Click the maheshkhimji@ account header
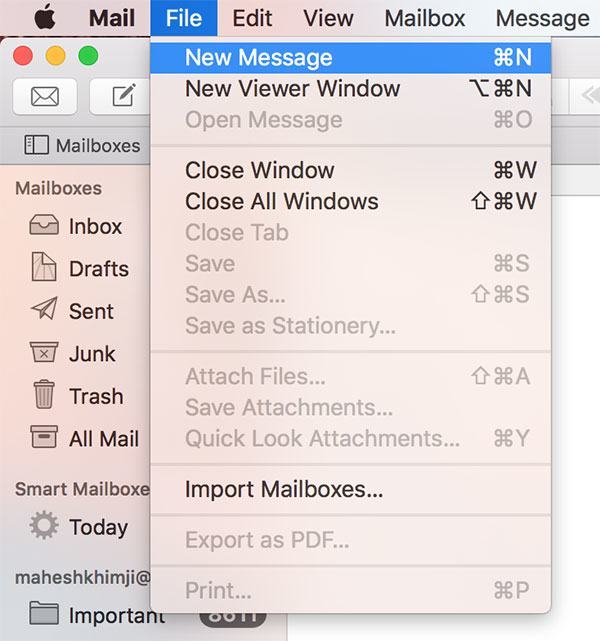The height and width of the screenshot is (641, 600). click(83, 577)
